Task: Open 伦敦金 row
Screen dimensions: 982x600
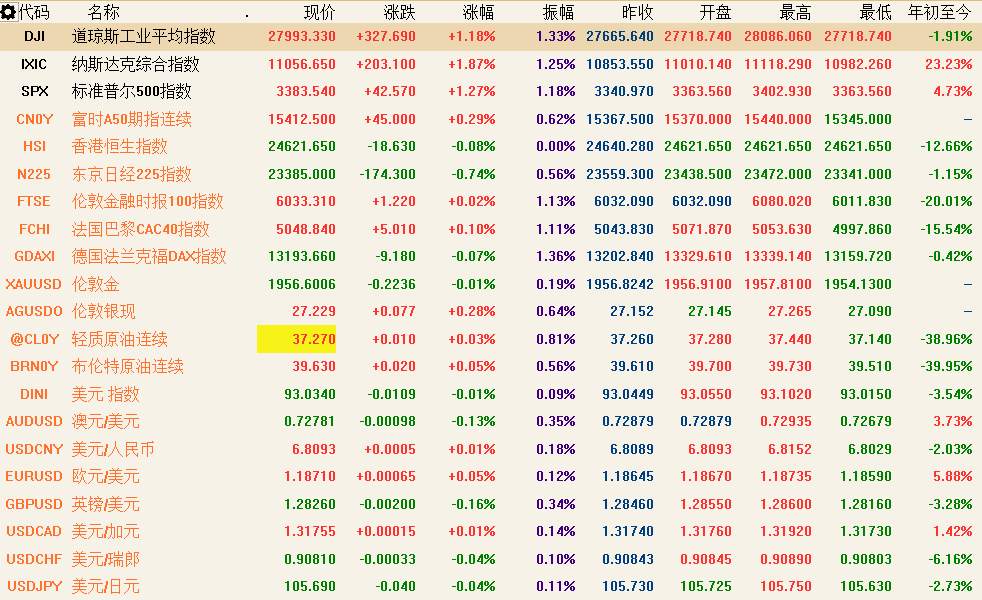Action: click(x=95, y=284)
